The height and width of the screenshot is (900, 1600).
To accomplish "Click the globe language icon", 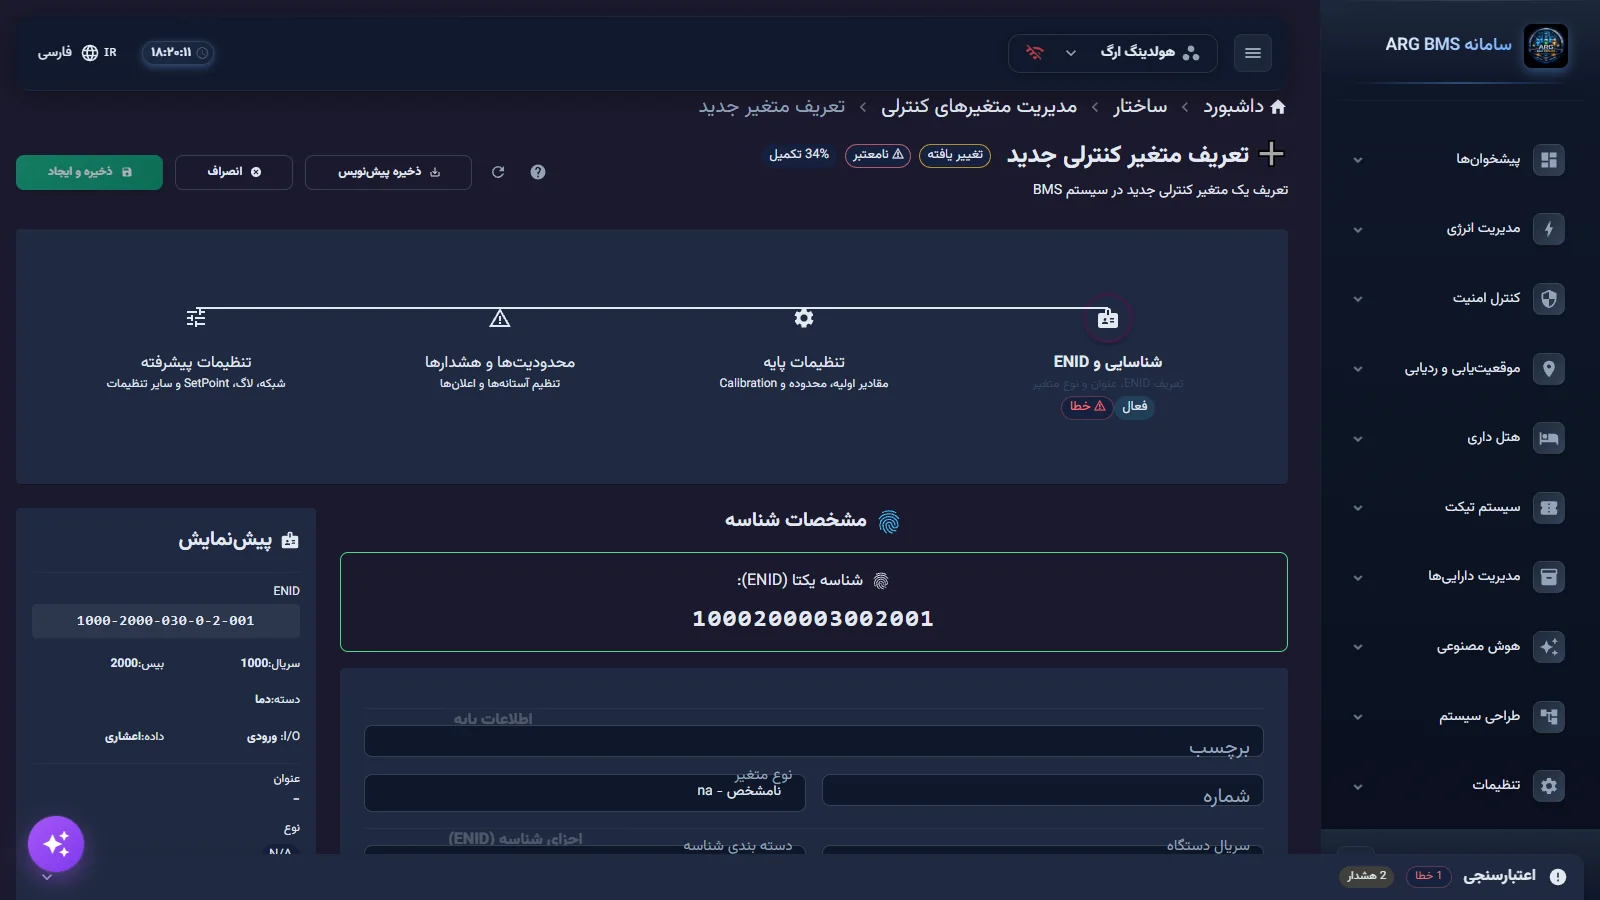I will click(x=90, y=53).
